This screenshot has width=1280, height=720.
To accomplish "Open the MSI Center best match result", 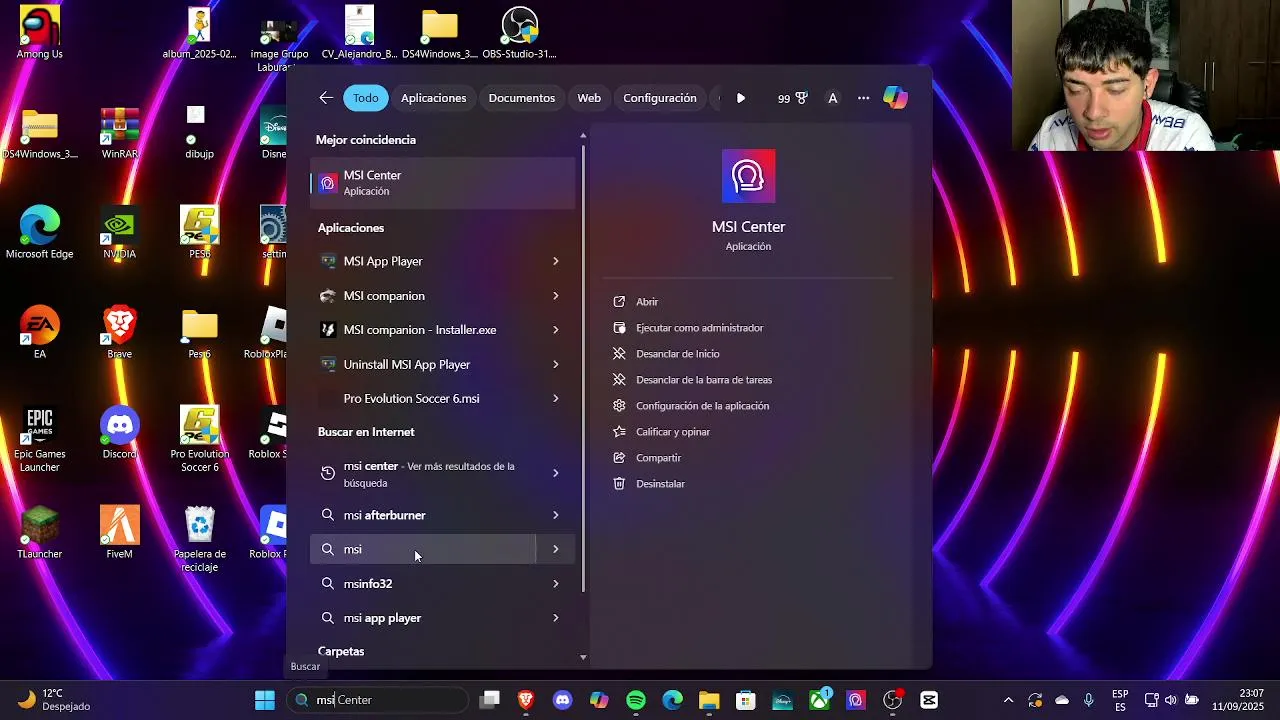I will 443,183.
